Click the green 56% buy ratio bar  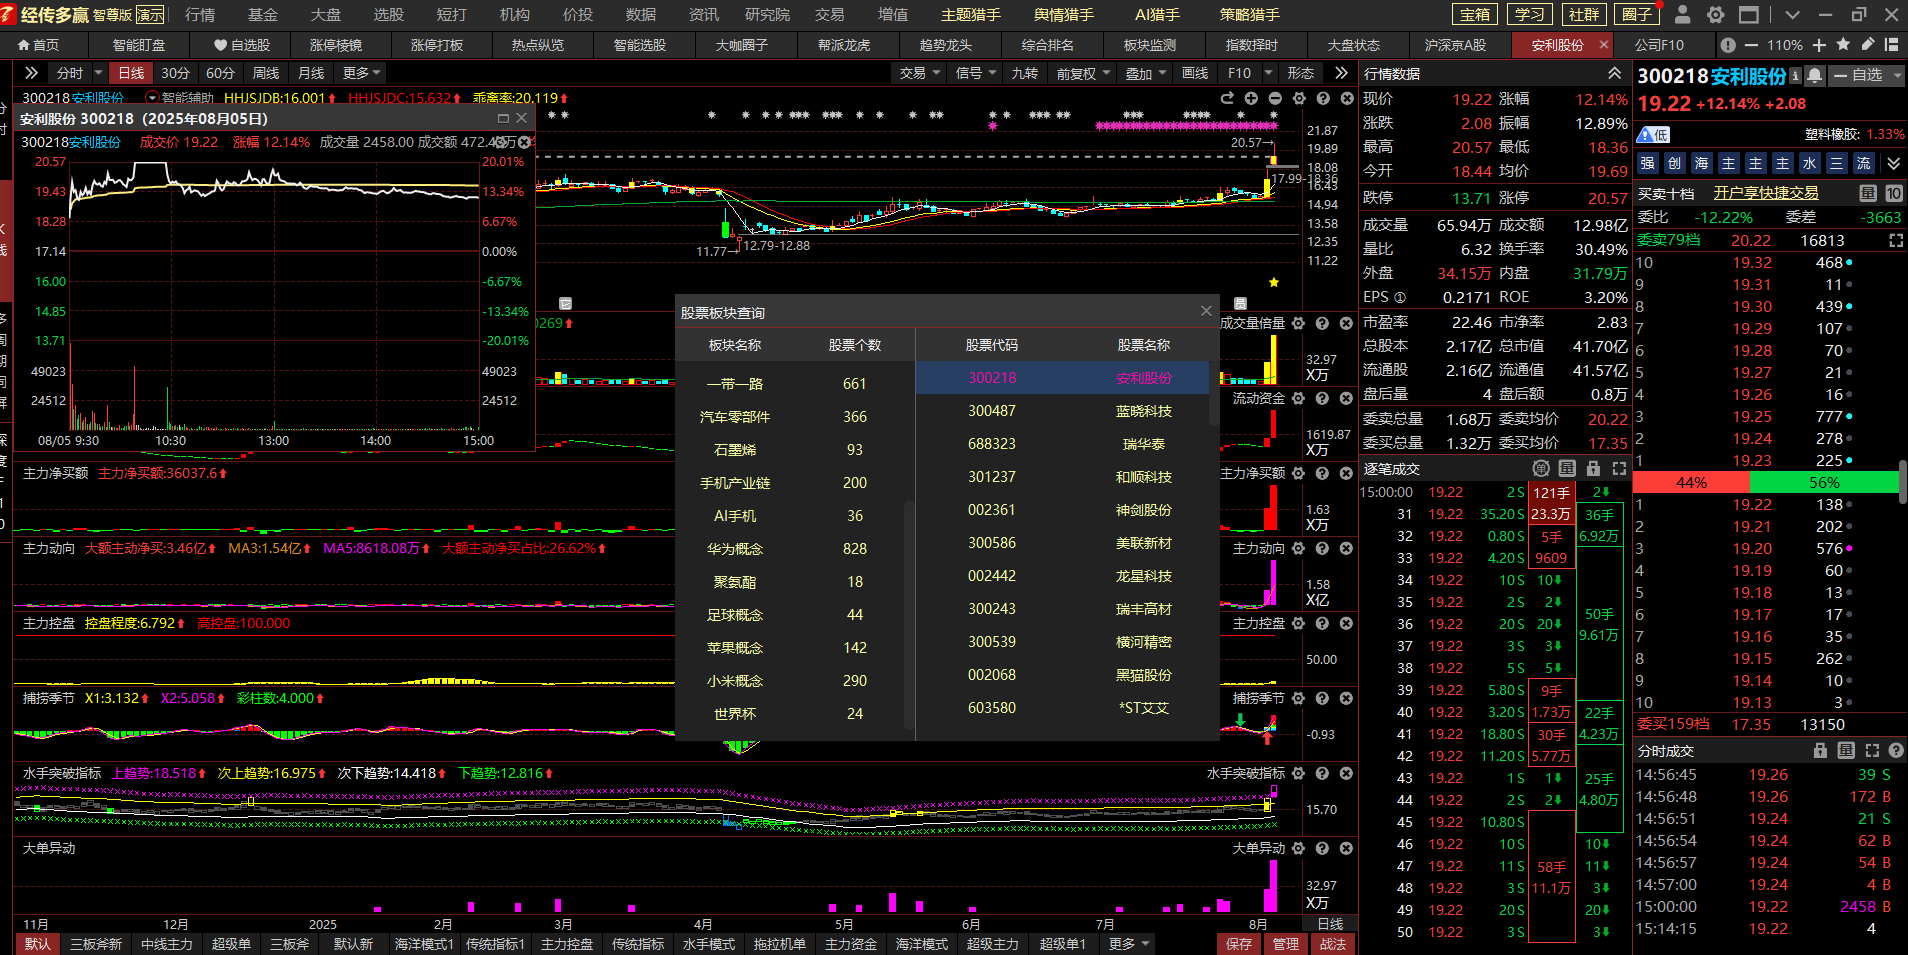[1824, 483]
